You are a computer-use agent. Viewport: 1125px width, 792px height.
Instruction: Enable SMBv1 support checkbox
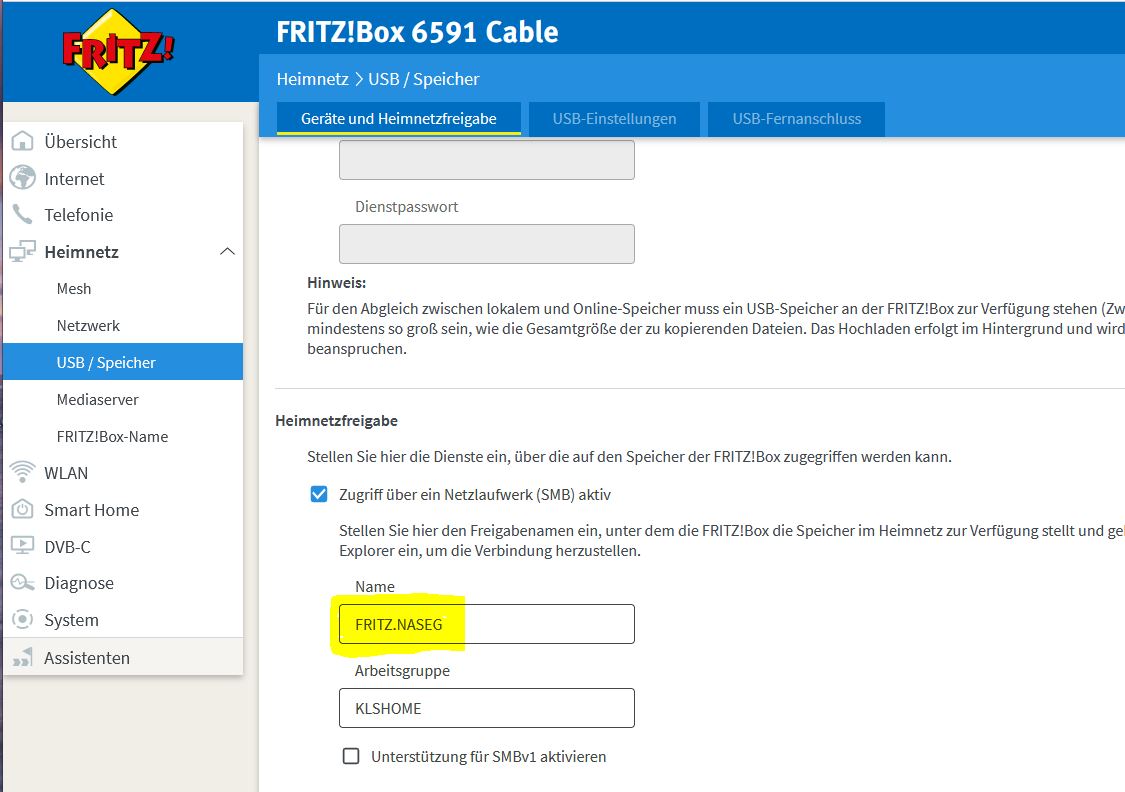351,756
